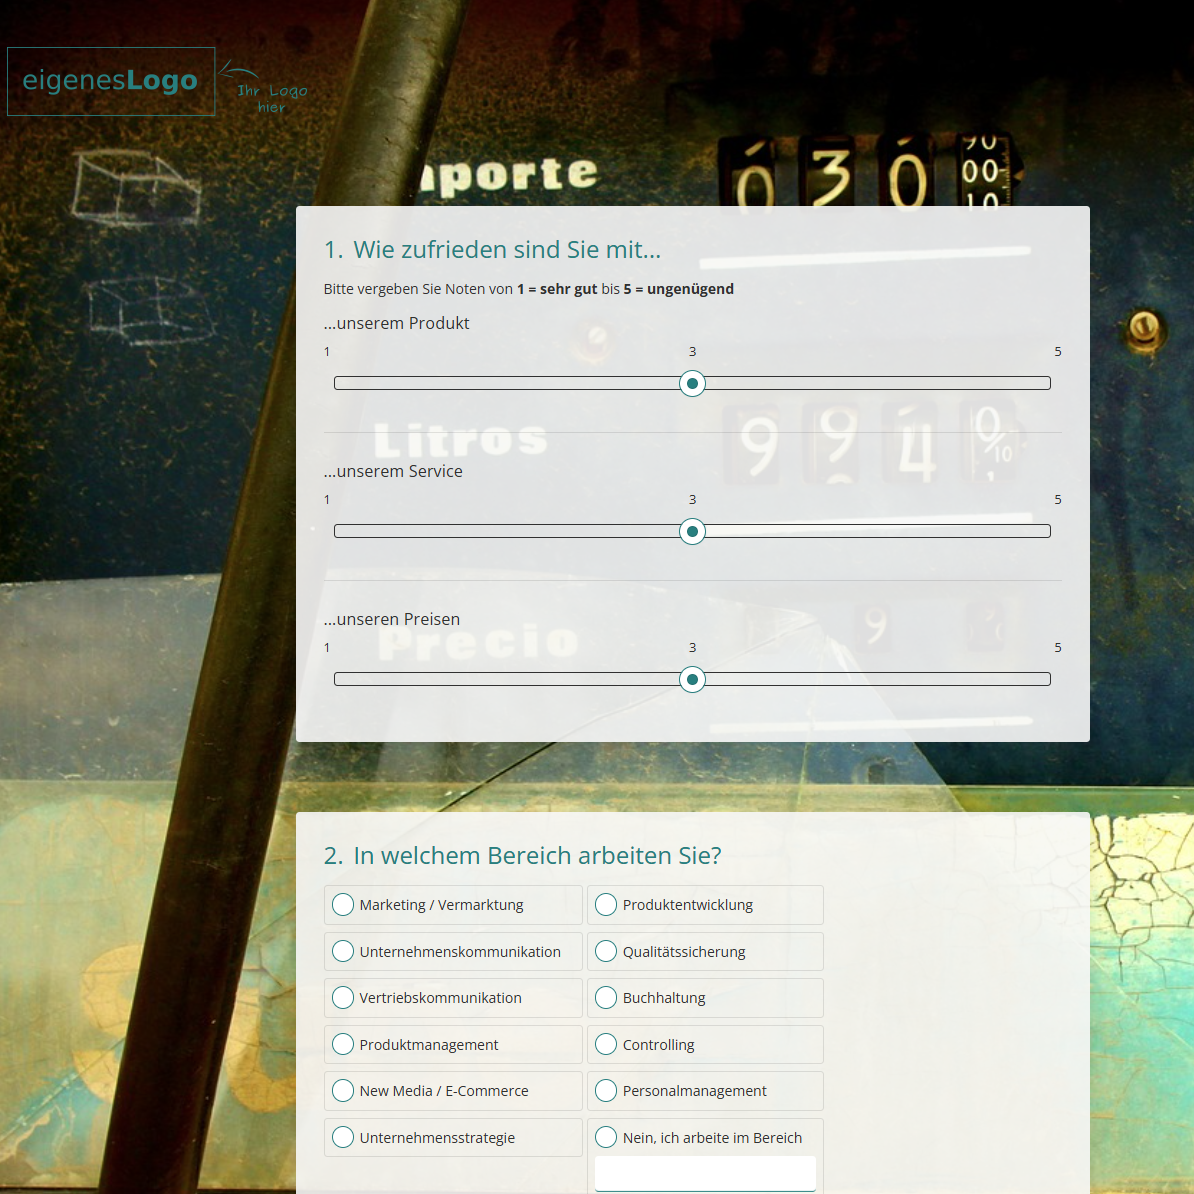Choose Qualitätssicherung radio button
The width and height of the screenshot is (1194, 1194).
[x=605, y=951]
